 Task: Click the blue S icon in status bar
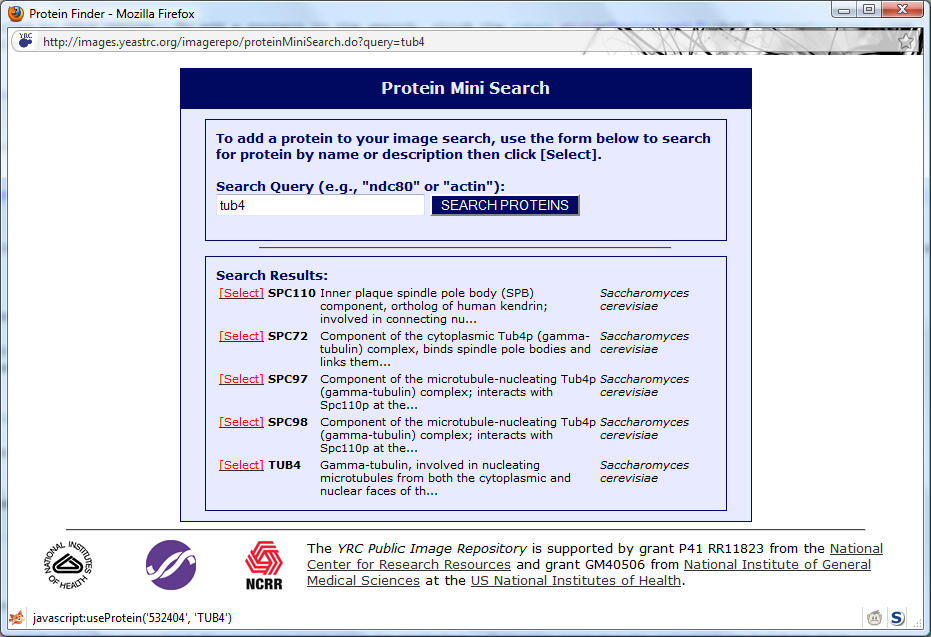(x=897, y=618)
